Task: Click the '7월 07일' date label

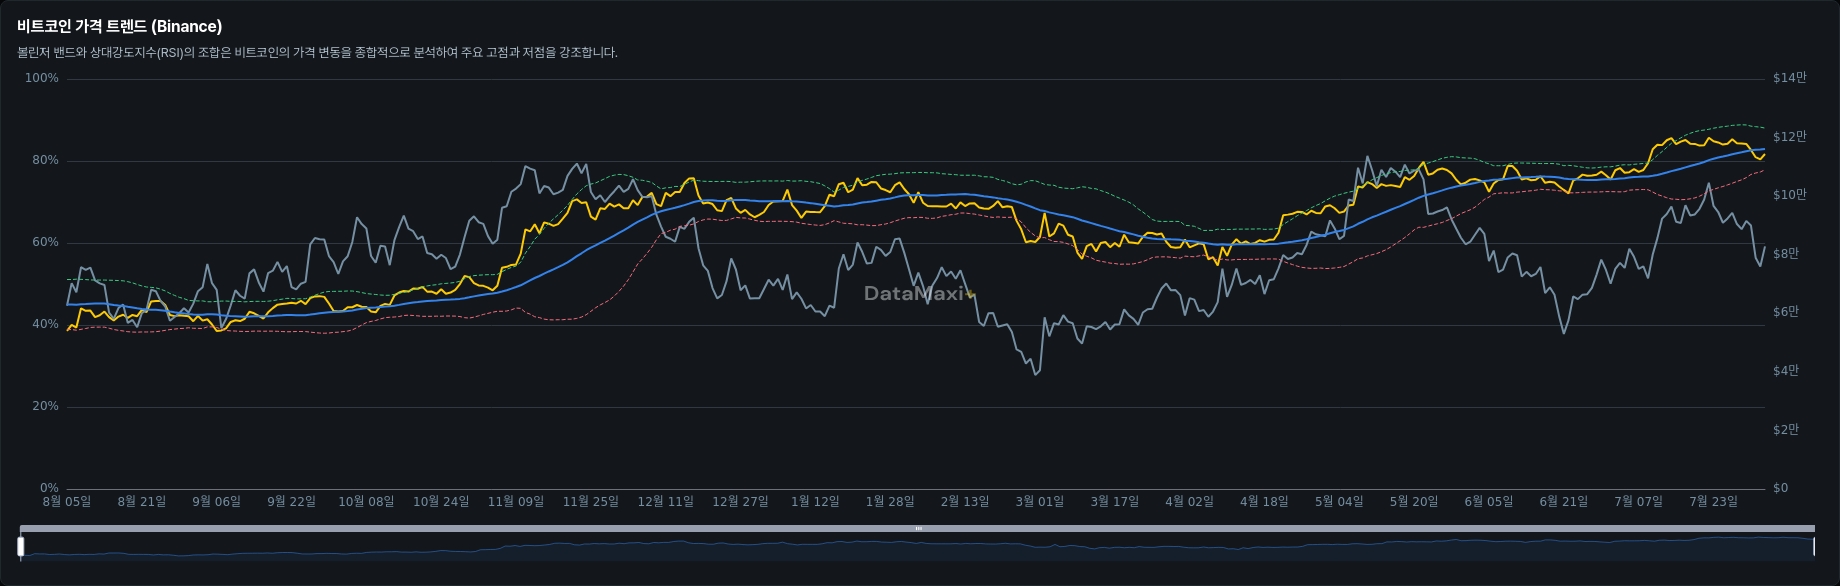Action: pyautogui.click(x=1638, y=502)
